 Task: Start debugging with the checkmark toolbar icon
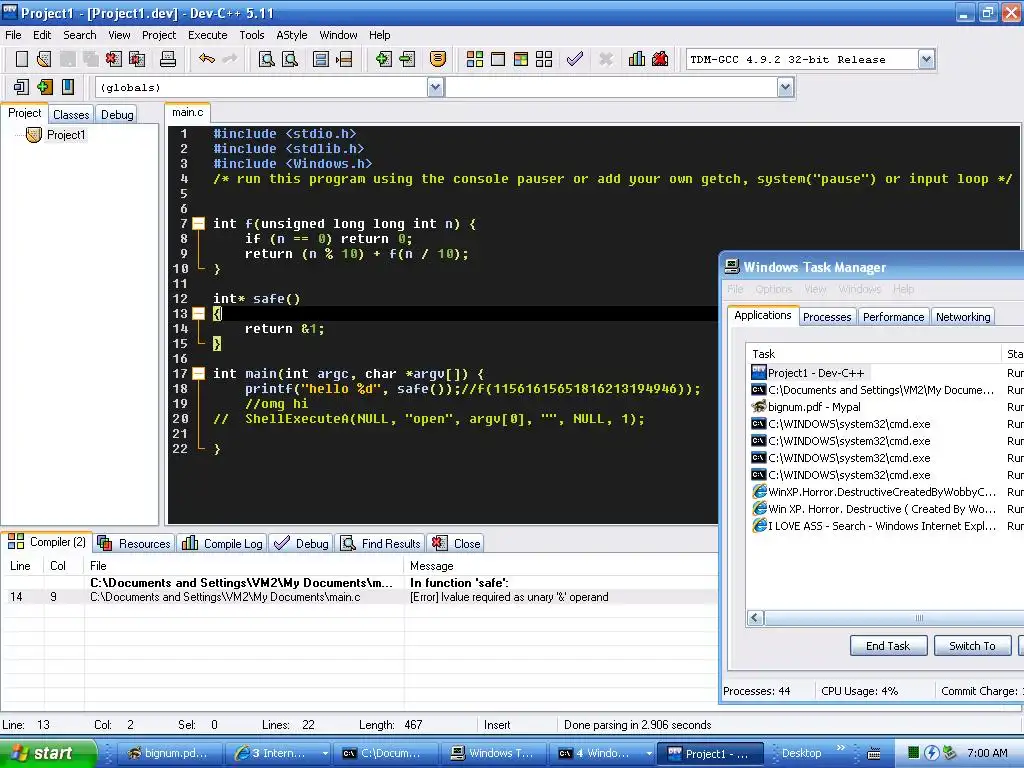tap(575, 59)
